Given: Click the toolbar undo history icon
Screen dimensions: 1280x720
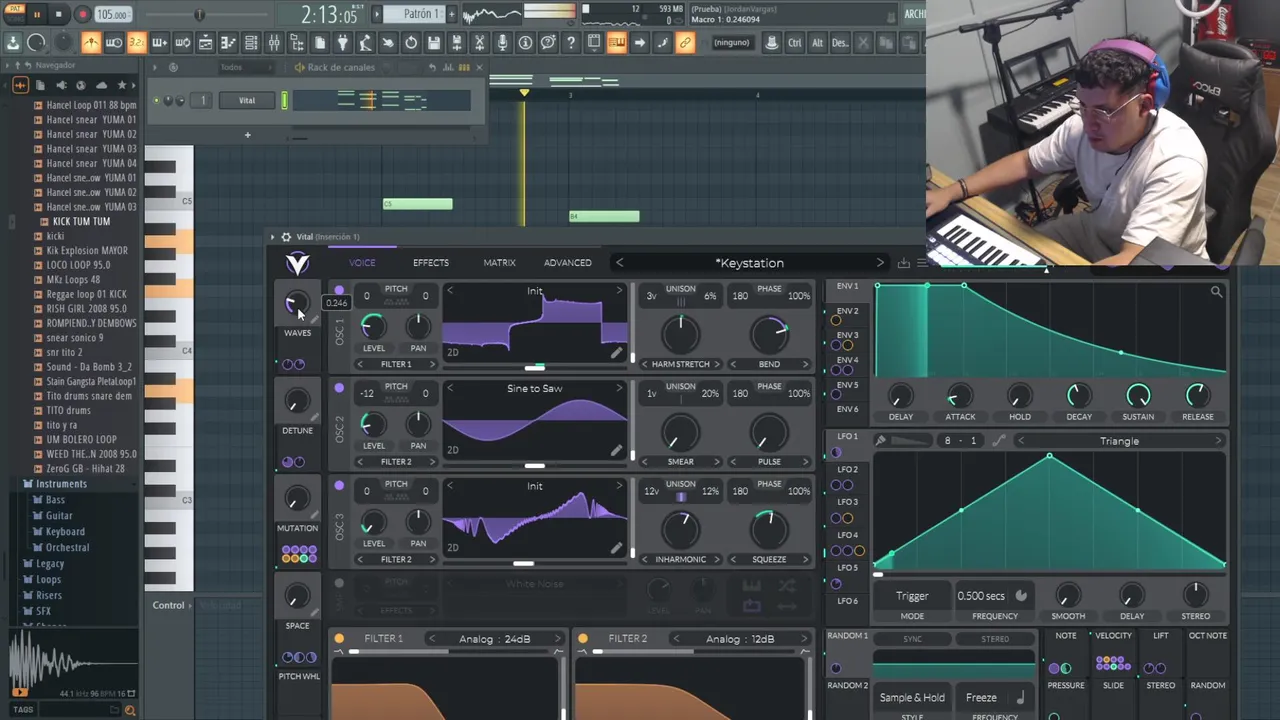Looking at the screenshot, I should tap(411, 43).
